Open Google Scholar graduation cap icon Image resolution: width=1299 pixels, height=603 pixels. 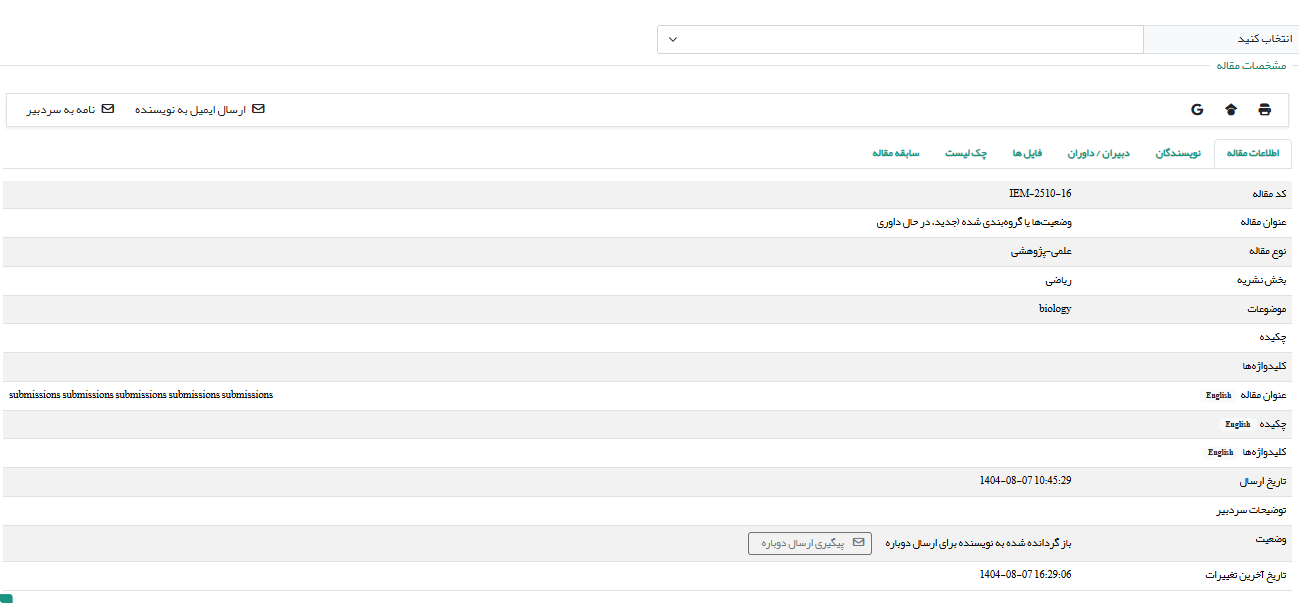click(x=1230, y=110)
